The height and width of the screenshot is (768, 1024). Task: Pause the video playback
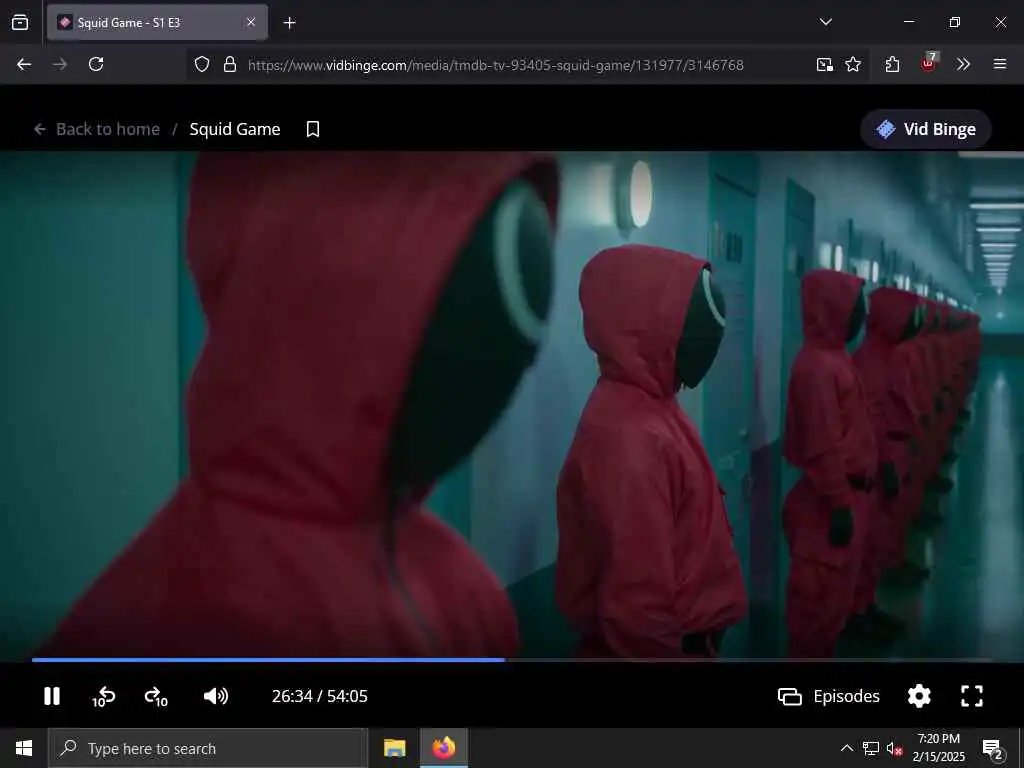coord(52,696)
